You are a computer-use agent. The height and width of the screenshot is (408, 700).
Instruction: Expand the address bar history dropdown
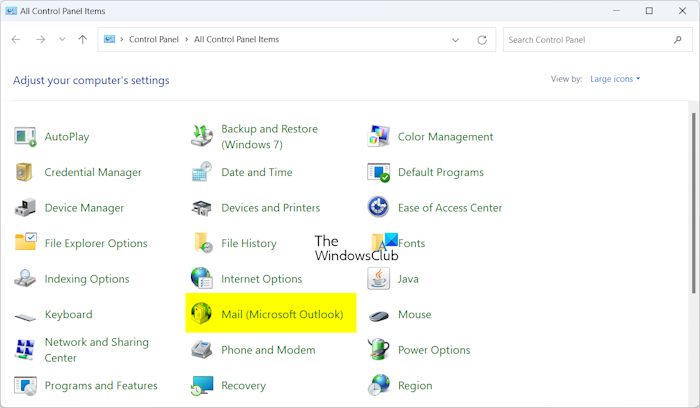455,40
